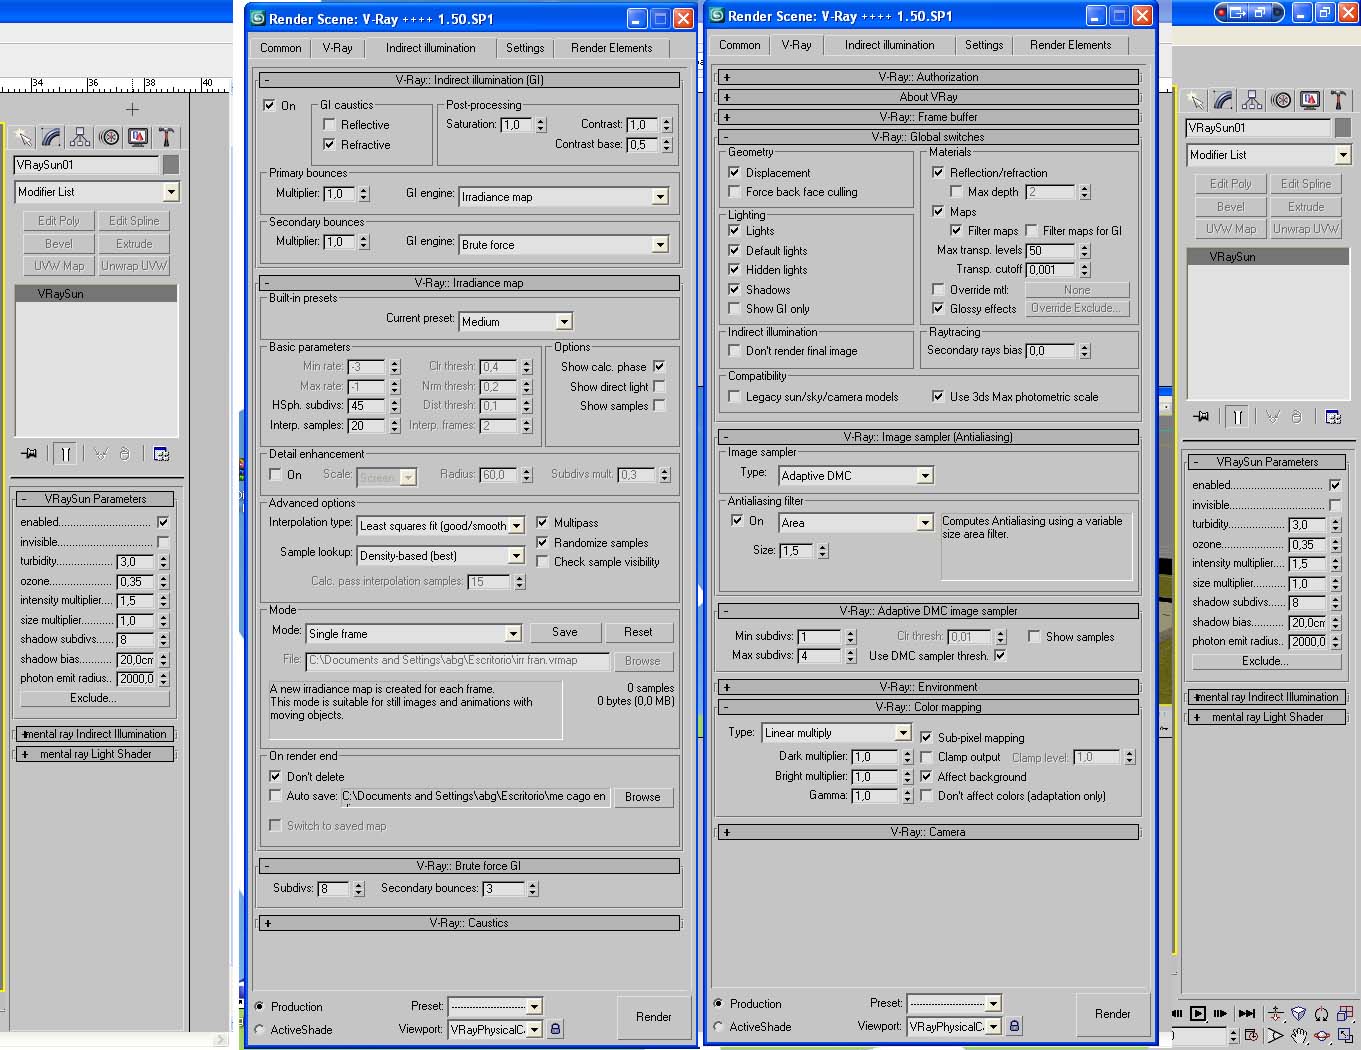This screenshot has height=1050, width=1361.
Task: Go to the next frame
Action: [x=1220, y=1013]
